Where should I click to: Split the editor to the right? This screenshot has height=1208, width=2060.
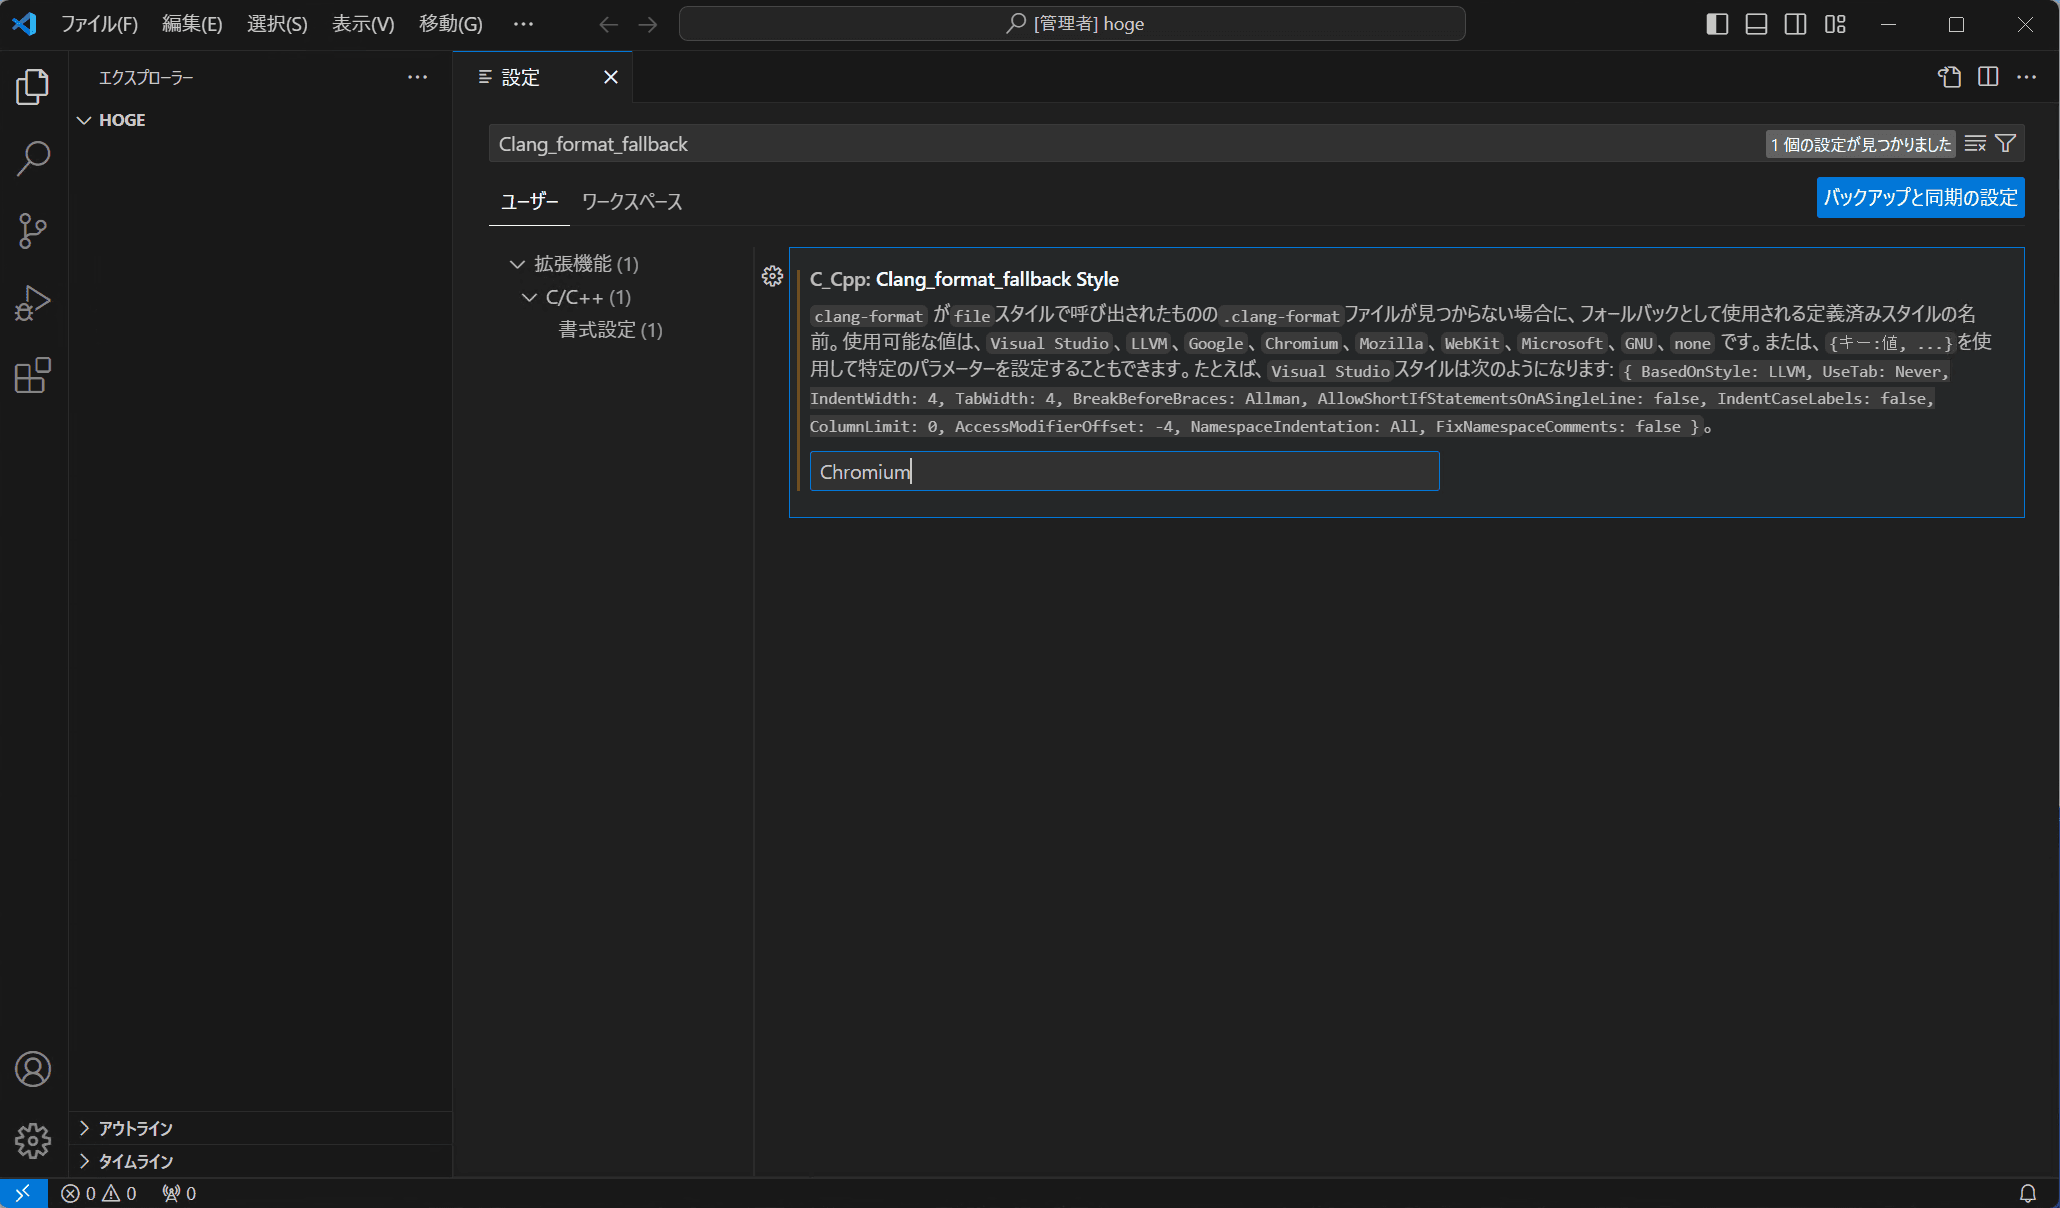coord(1988,77)
